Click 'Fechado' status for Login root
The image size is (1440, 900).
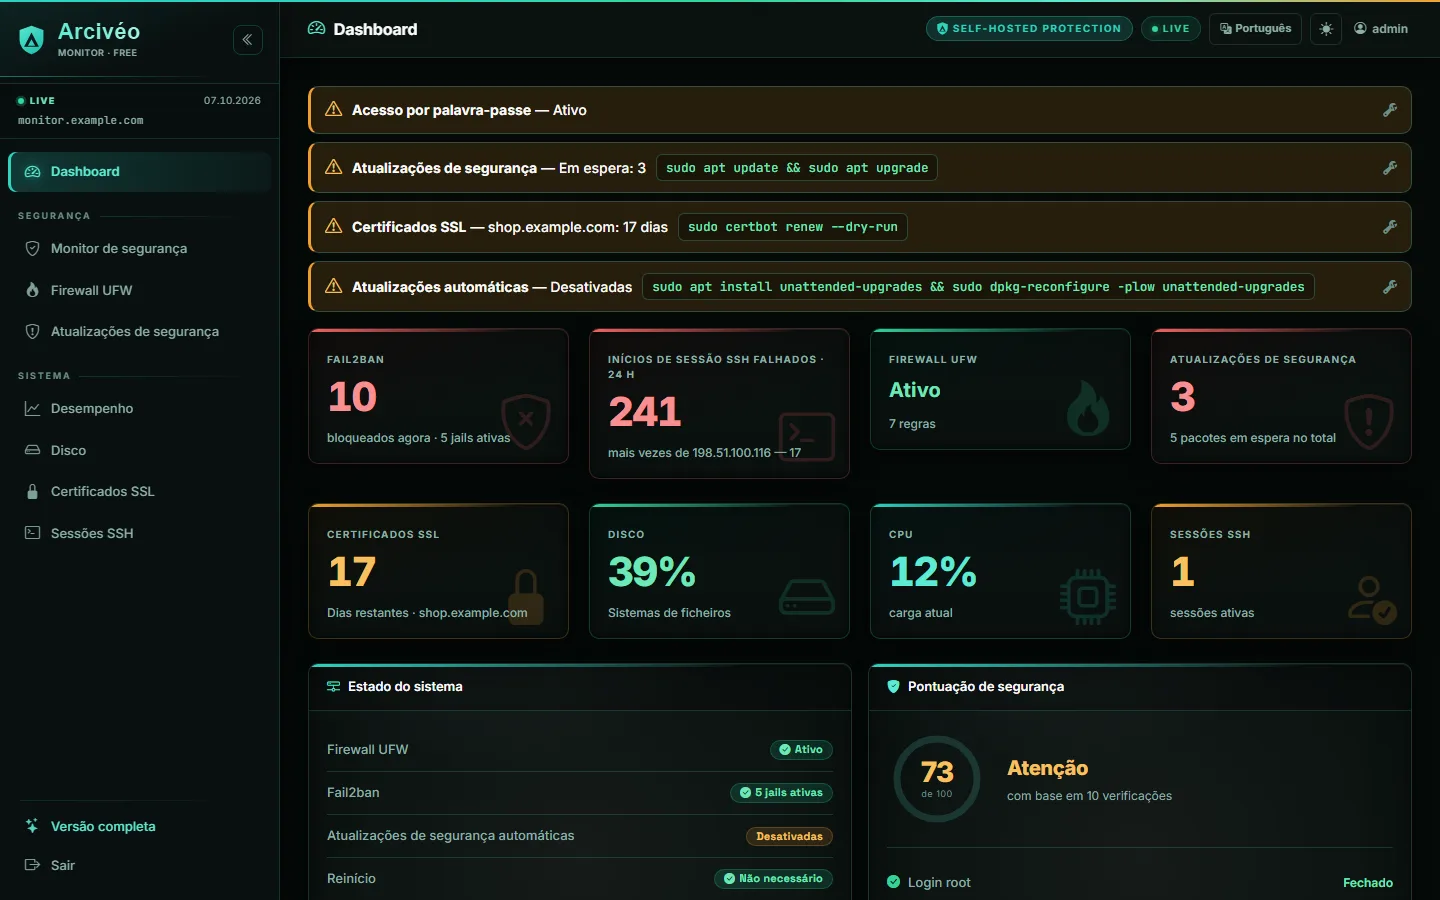coord(1368,883)
